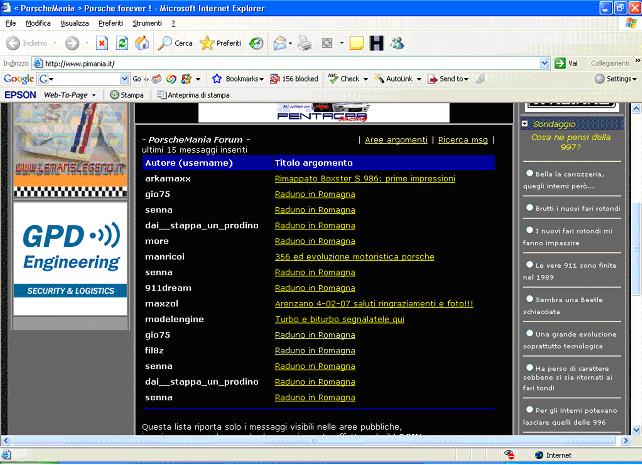Image resolution: width=642 pixels, height=465 pixels.
Task: Click the Pentacar banner image
Action: [323, 113]
